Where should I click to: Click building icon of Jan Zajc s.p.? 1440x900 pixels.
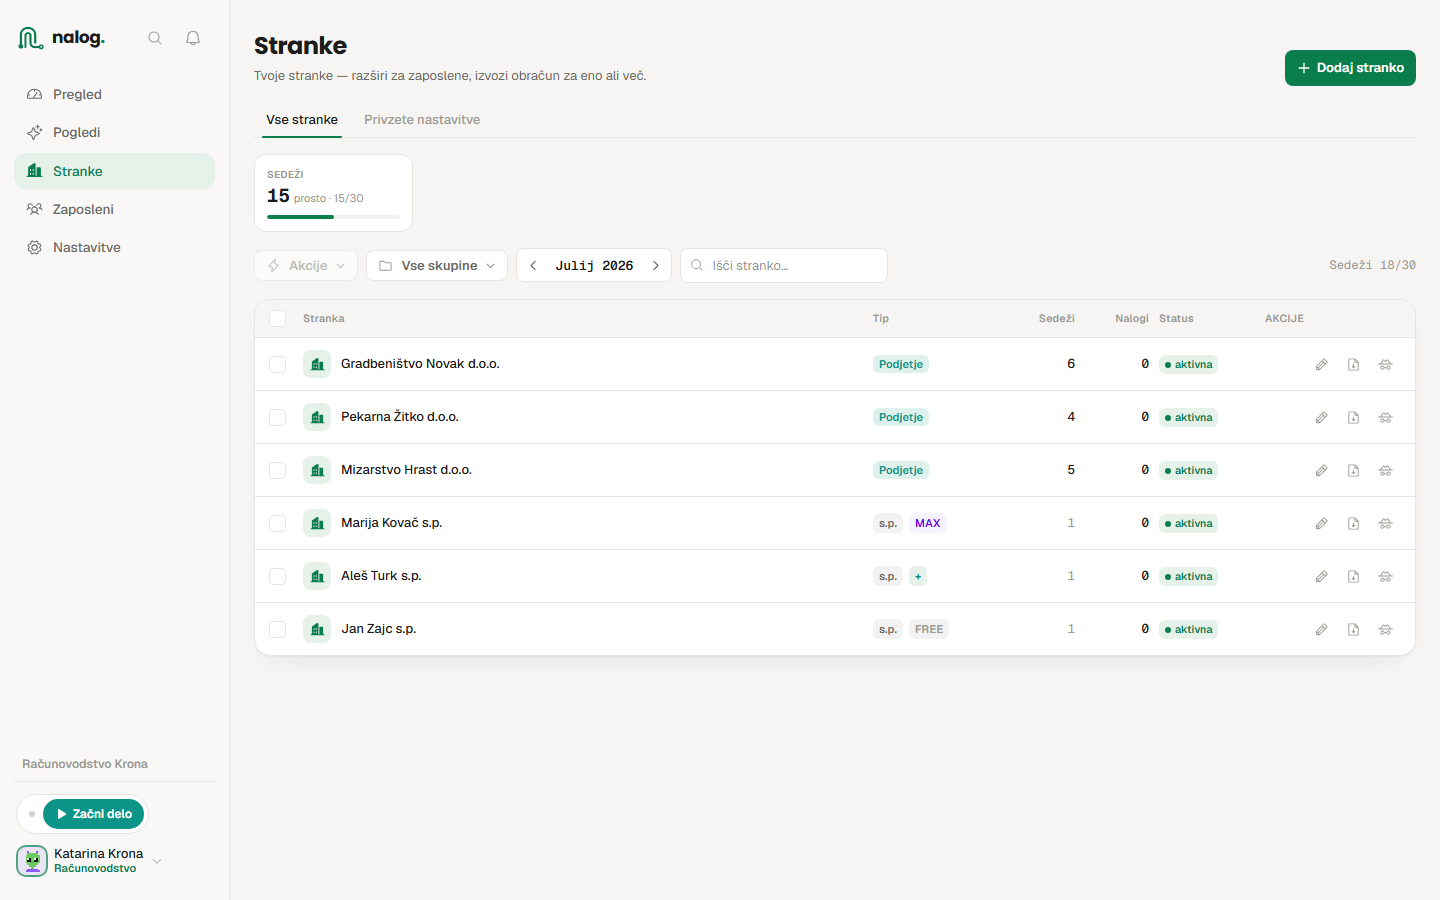click(317, 629)
